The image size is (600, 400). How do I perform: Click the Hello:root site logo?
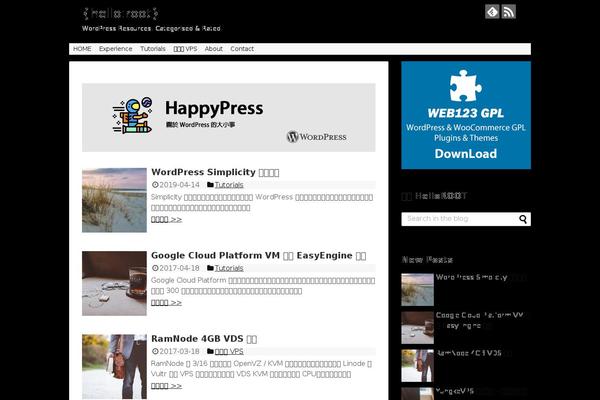[x=120, y=14]
